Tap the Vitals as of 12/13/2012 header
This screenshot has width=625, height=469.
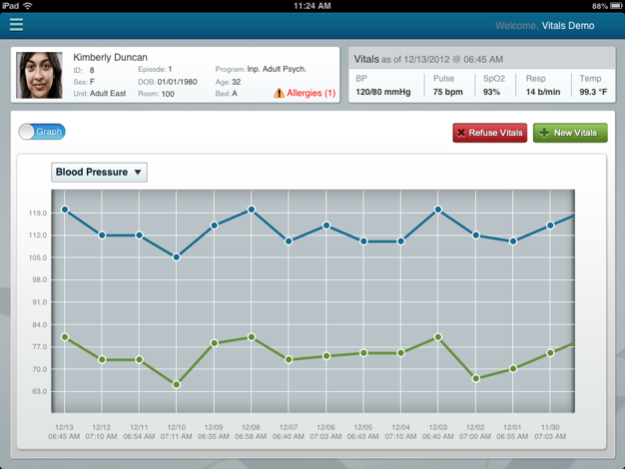click(428, 59)
